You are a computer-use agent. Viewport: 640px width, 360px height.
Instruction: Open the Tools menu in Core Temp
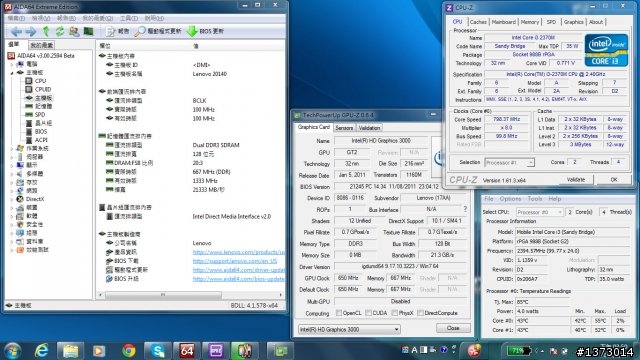[x=535, y=199]
